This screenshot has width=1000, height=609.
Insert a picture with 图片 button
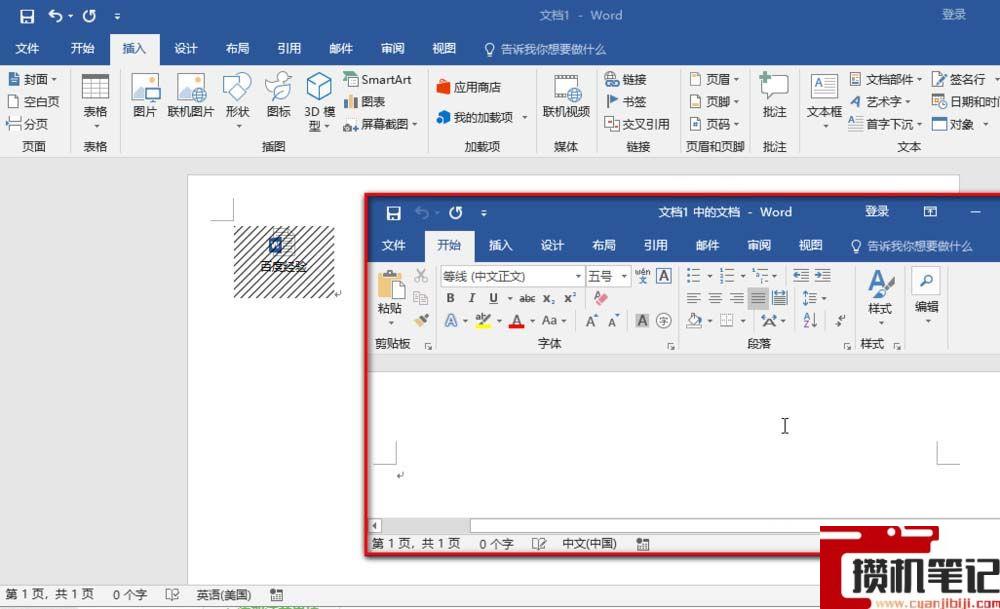145,96
